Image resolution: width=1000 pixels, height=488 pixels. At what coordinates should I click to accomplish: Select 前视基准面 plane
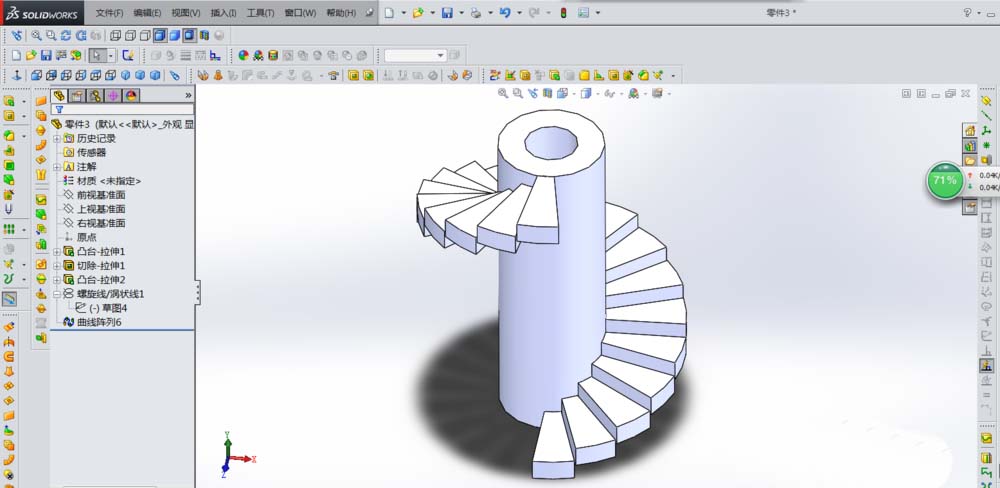101,195
